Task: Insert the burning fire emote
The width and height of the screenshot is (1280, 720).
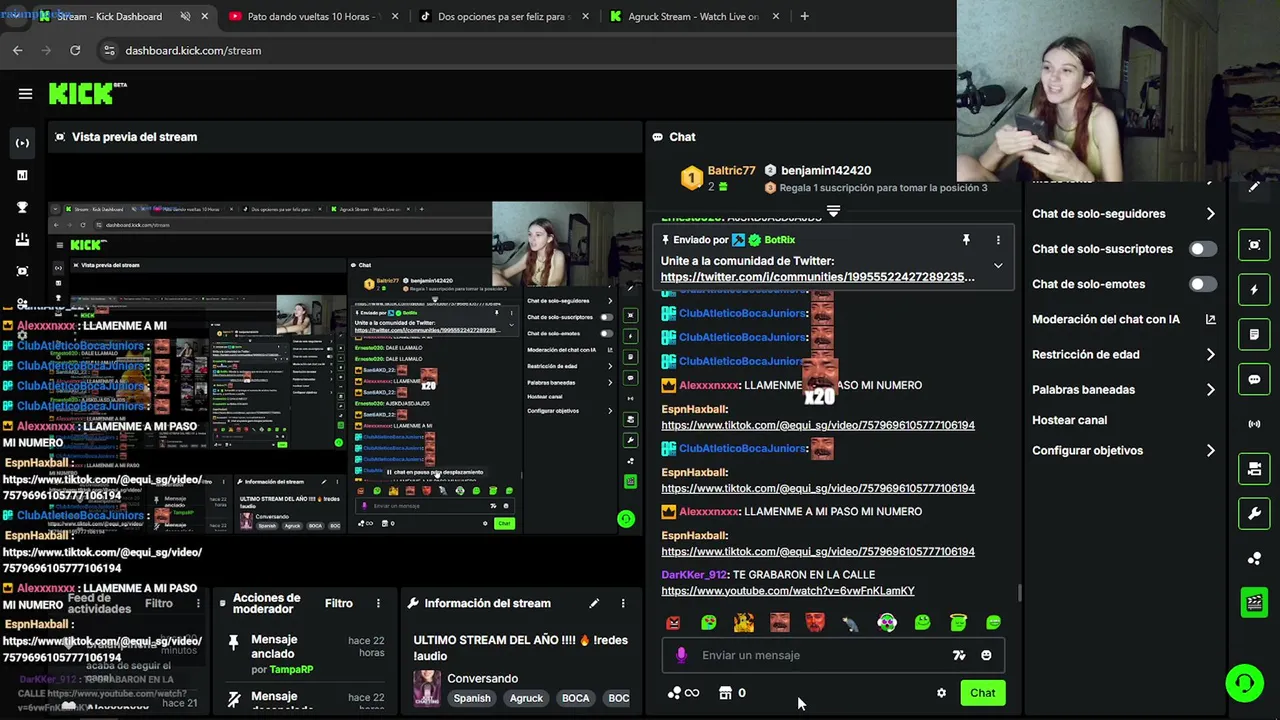Action: point(744,623)
